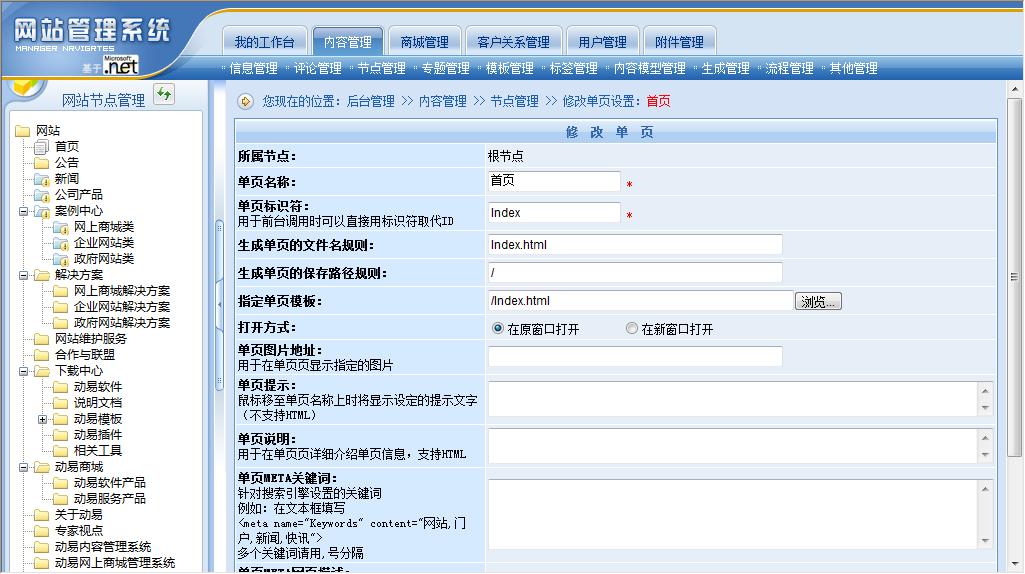
Task: Click the folder icon next to 政府网站类
Action: pyautogui.click(x=60, y=259)
